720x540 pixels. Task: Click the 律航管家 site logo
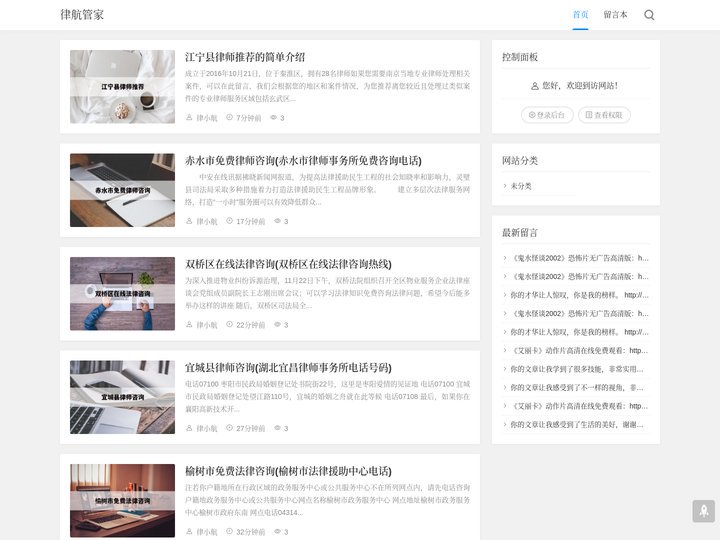[82, 15]
